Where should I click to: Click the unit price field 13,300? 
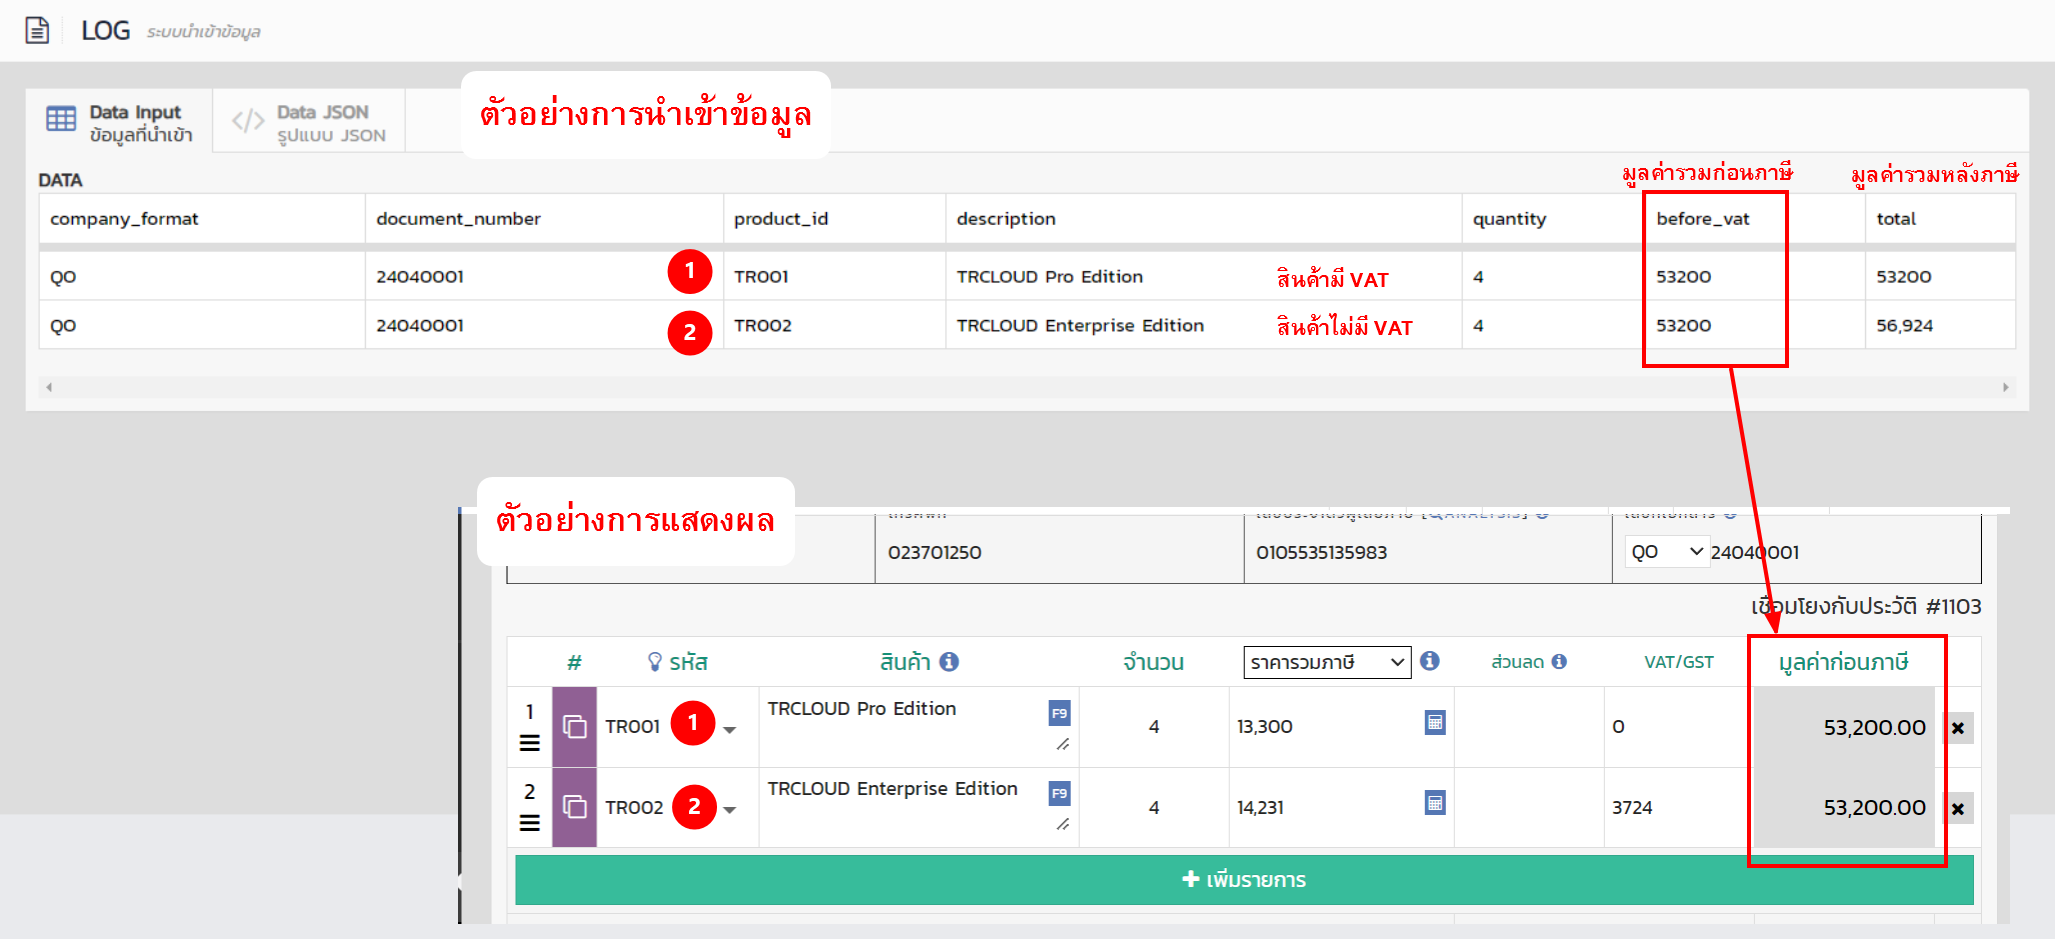tap(1325, 727)
